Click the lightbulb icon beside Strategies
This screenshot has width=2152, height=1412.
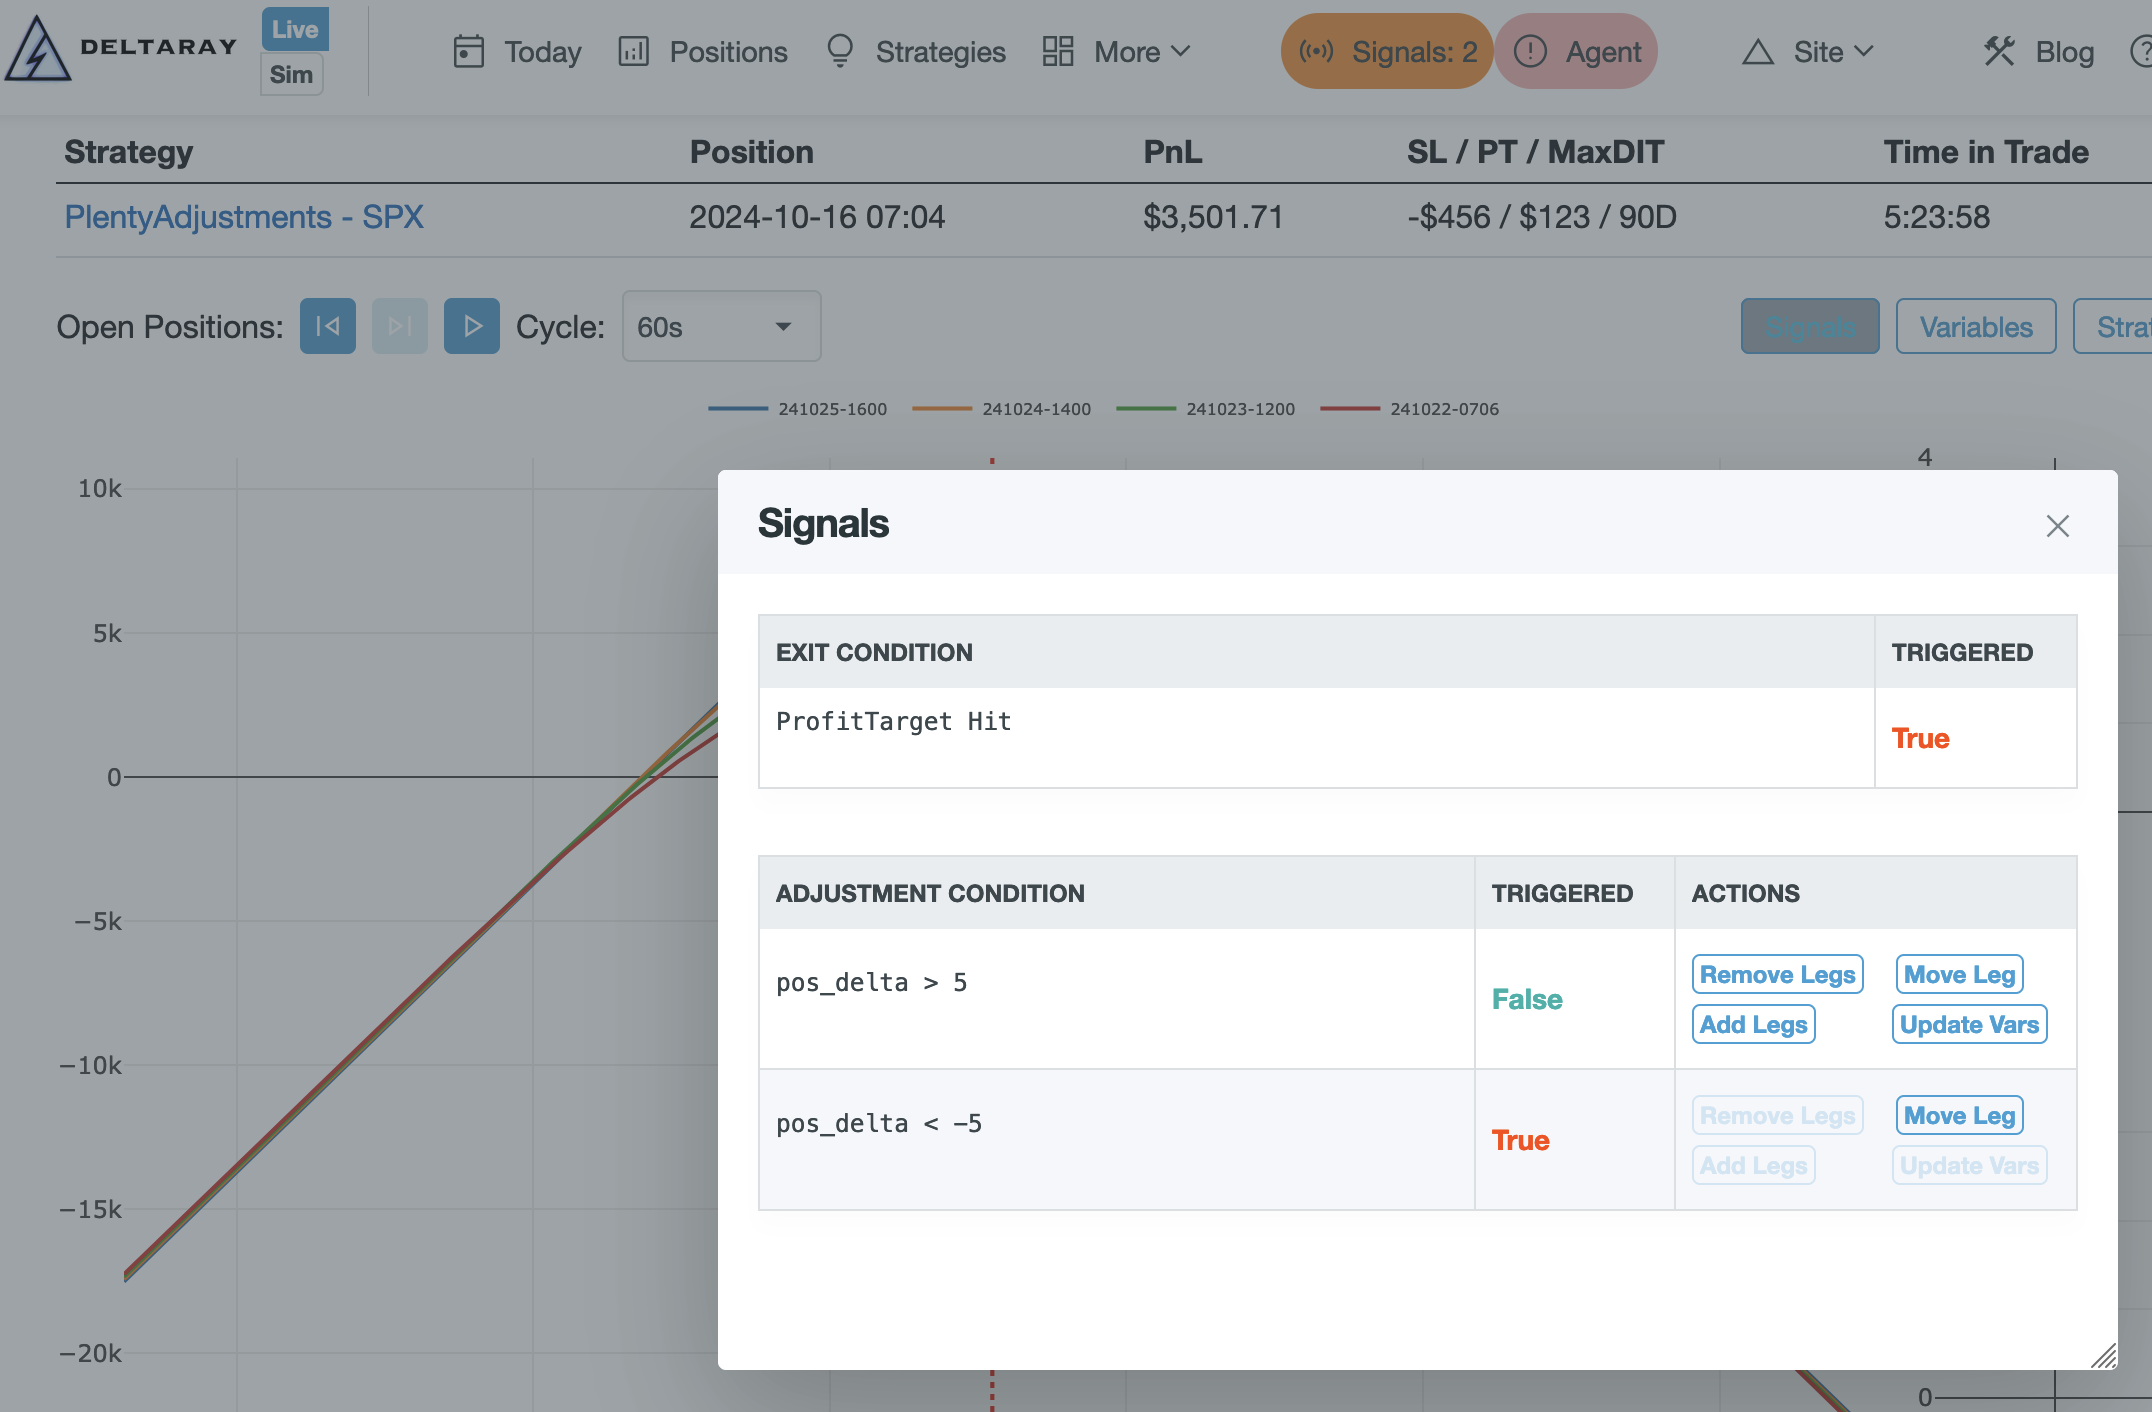click(840, 51)
